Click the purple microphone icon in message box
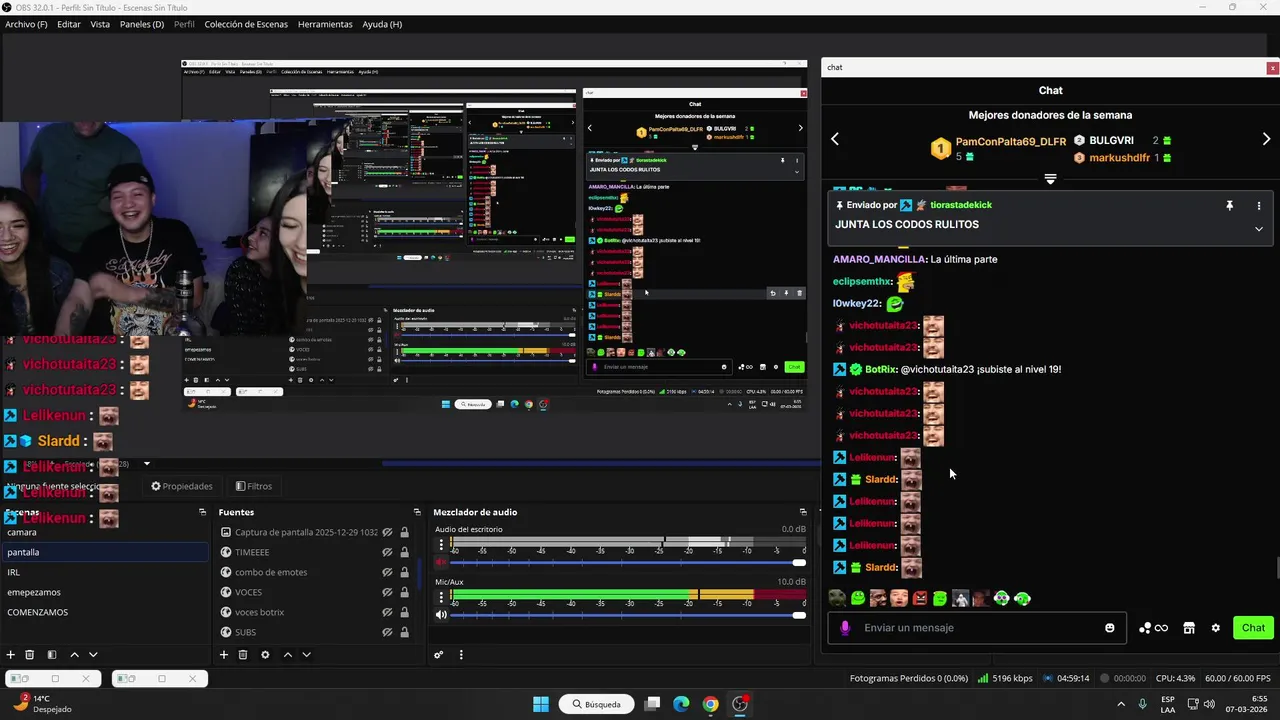1280x720 pixels. [x=845, y=628]
